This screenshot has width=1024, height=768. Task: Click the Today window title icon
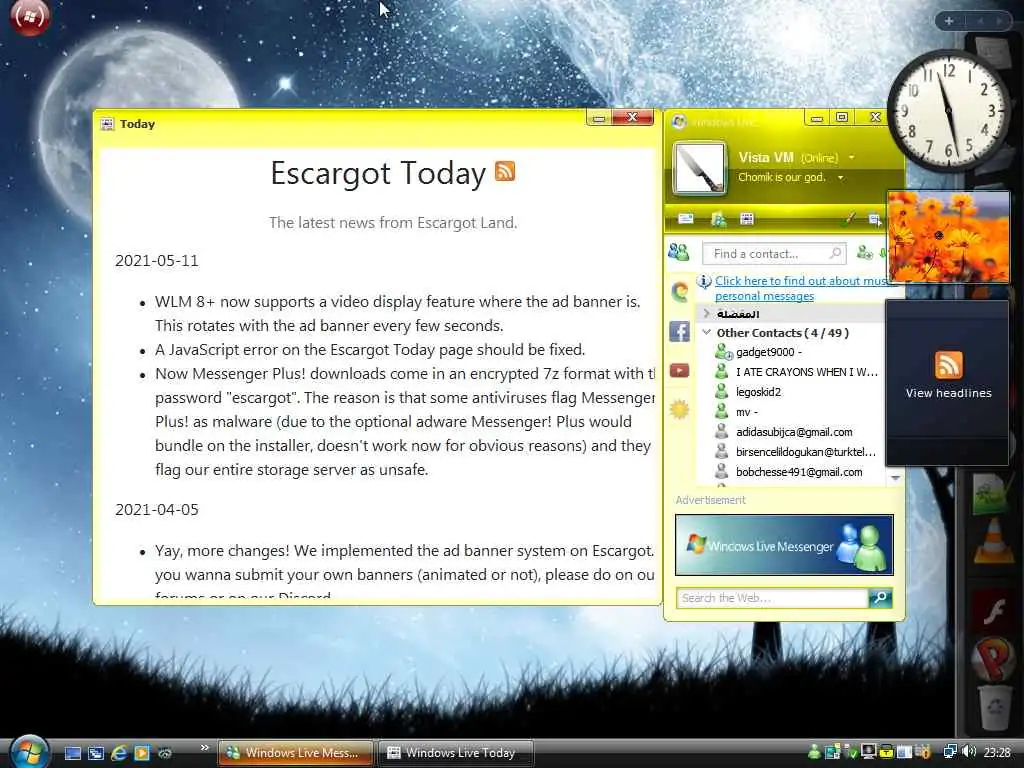107,124
